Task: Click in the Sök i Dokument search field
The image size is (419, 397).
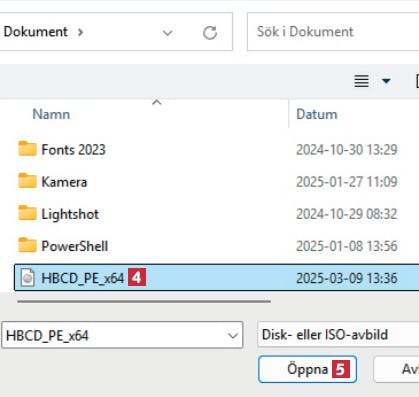Action: (x=333, y=32)
